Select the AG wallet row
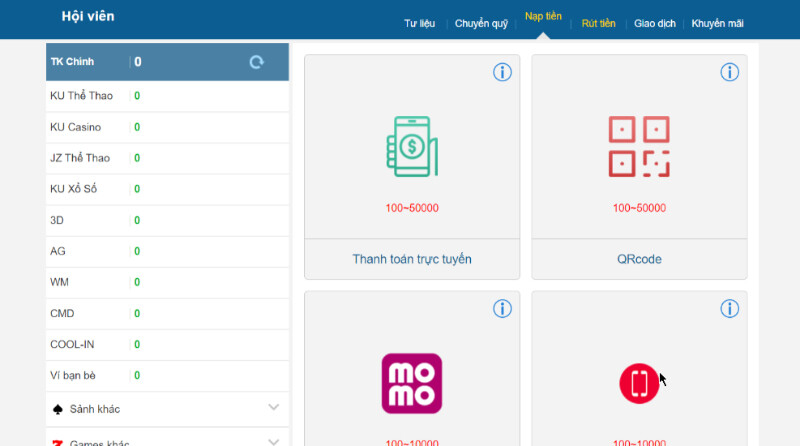Viewport: 800px width, 446px height. point(167,252)
